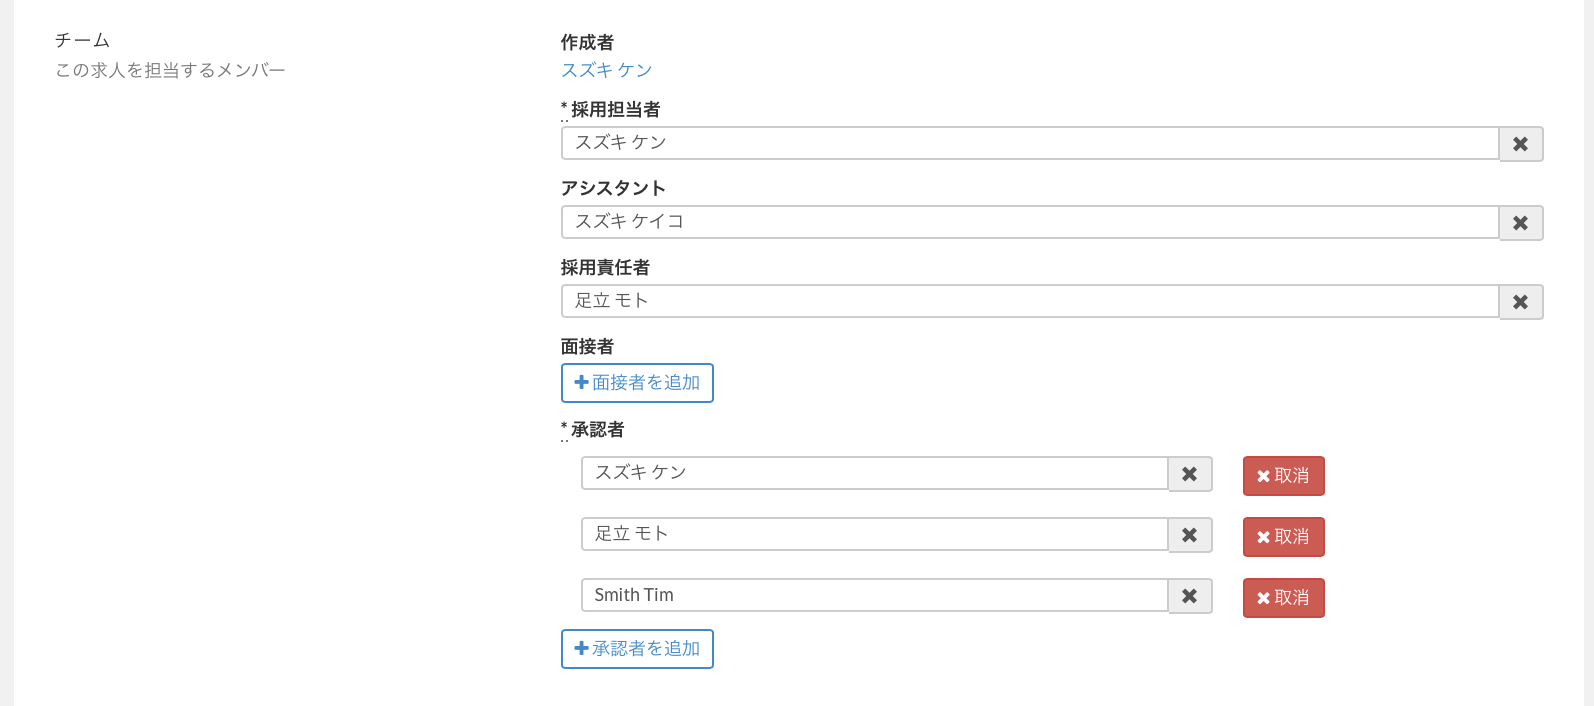Add an approver with 承認者を追加
Viewport: 1594px width, 706px height.
pyautogui.click(x=637, y=649)
